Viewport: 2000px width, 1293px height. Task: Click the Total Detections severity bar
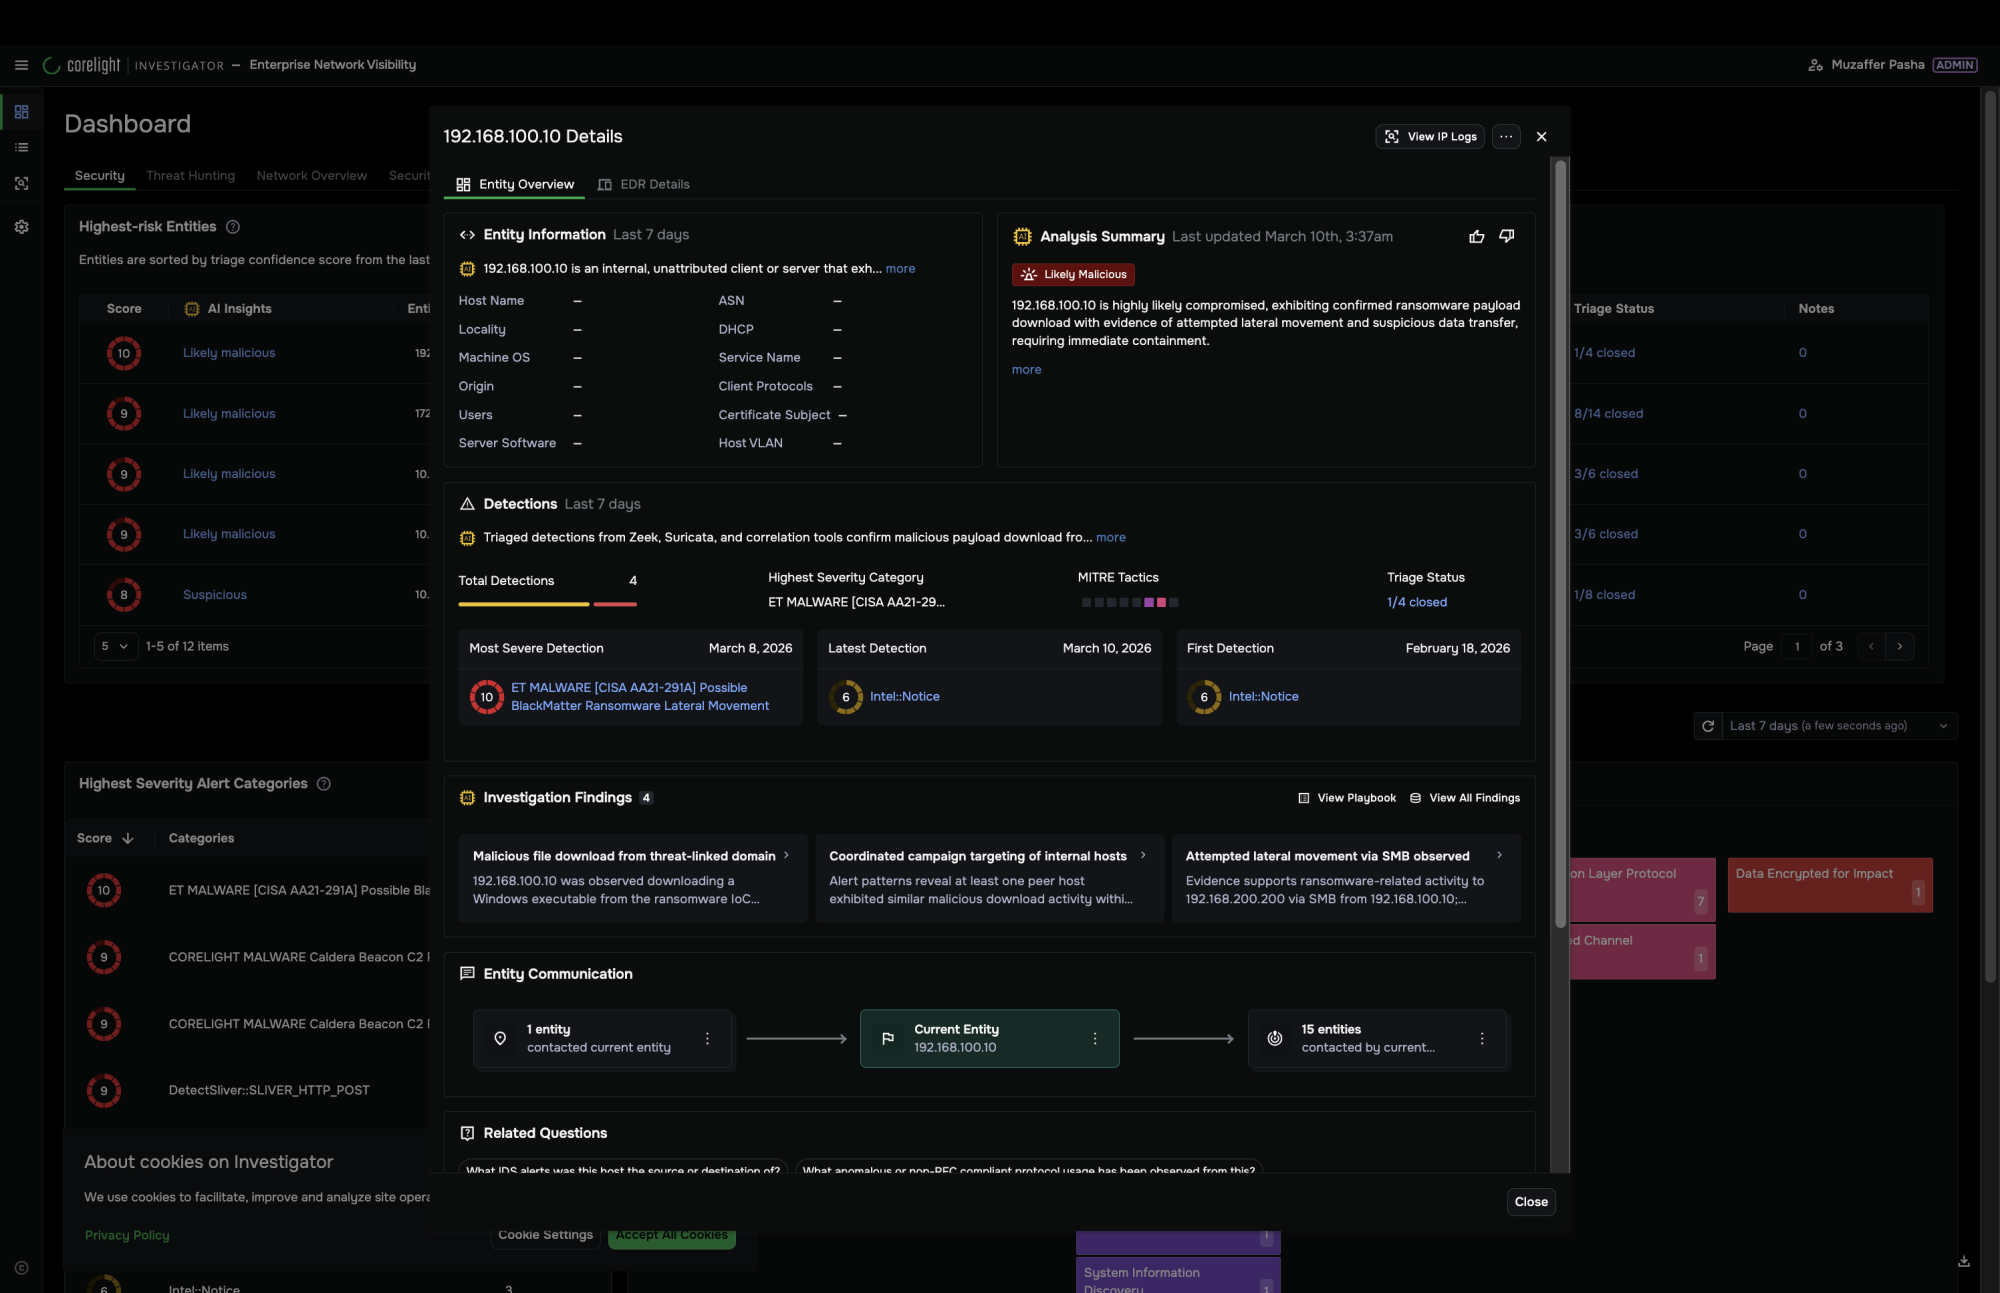[547, 604]
